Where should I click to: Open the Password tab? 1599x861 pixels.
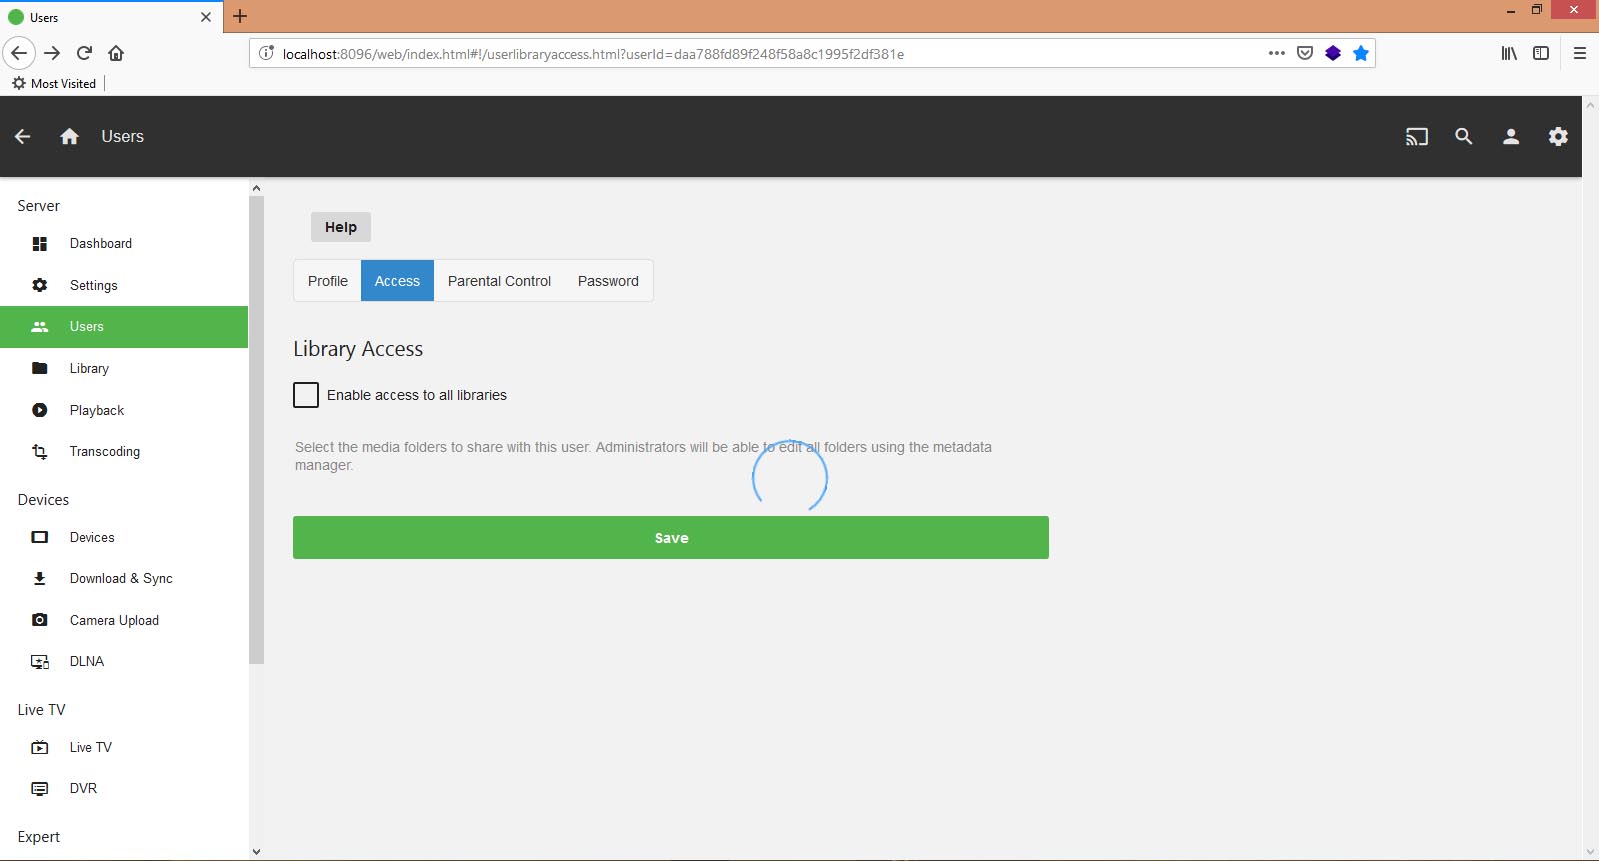[608, 281]
